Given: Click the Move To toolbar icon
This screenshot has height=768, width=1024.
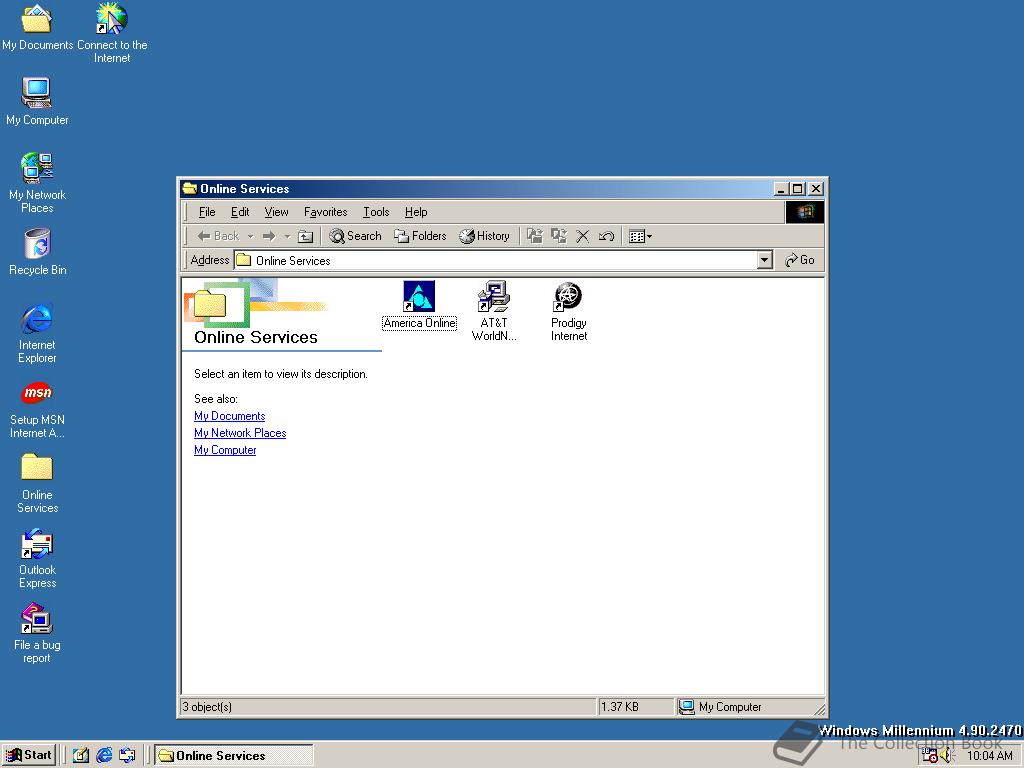Looking at the screenshot, I should 535,236.
